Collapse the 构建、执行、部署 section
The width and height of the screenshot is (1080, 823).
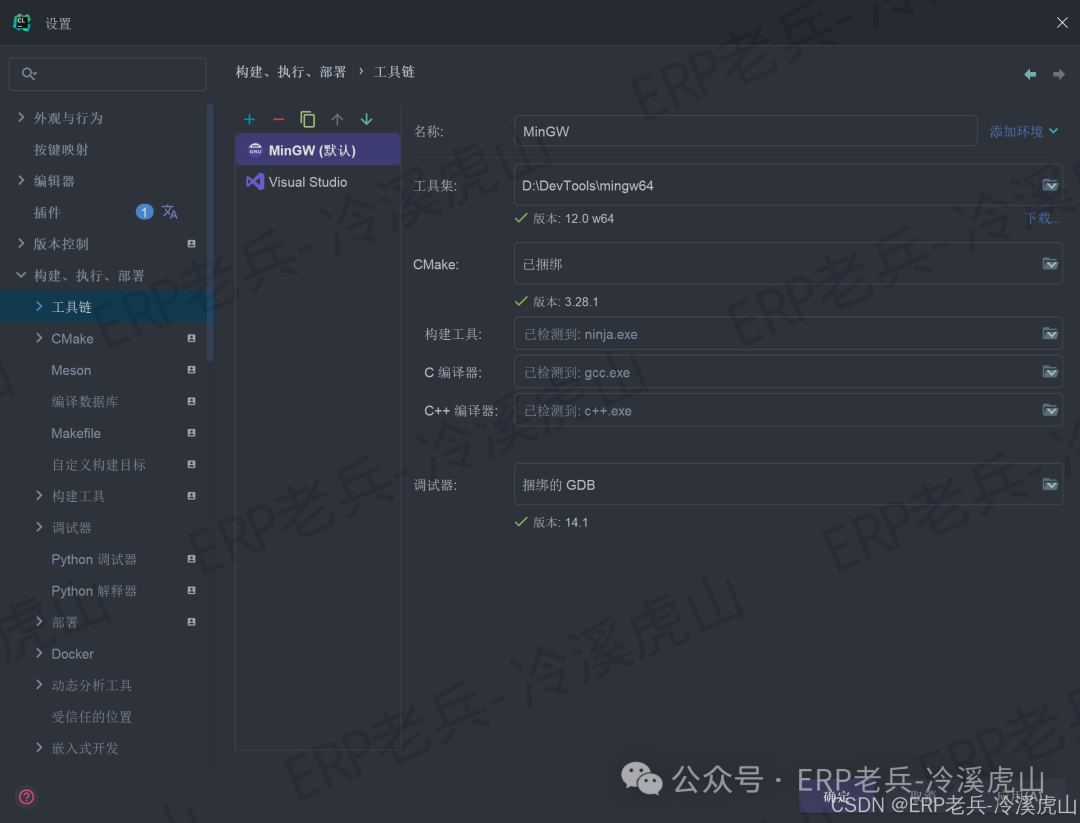pyautogui.click(x=21, y=275)
